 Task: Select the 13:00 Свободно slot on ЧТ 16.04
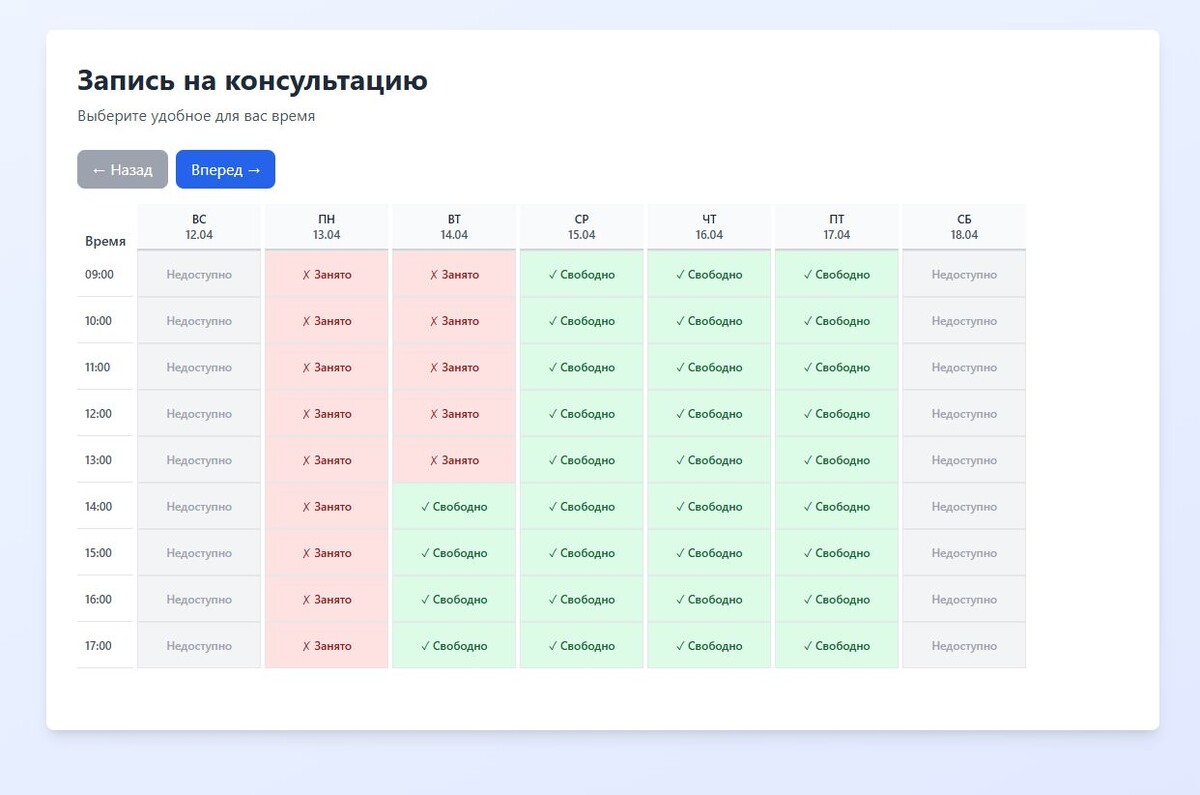[x=709, y=460]
